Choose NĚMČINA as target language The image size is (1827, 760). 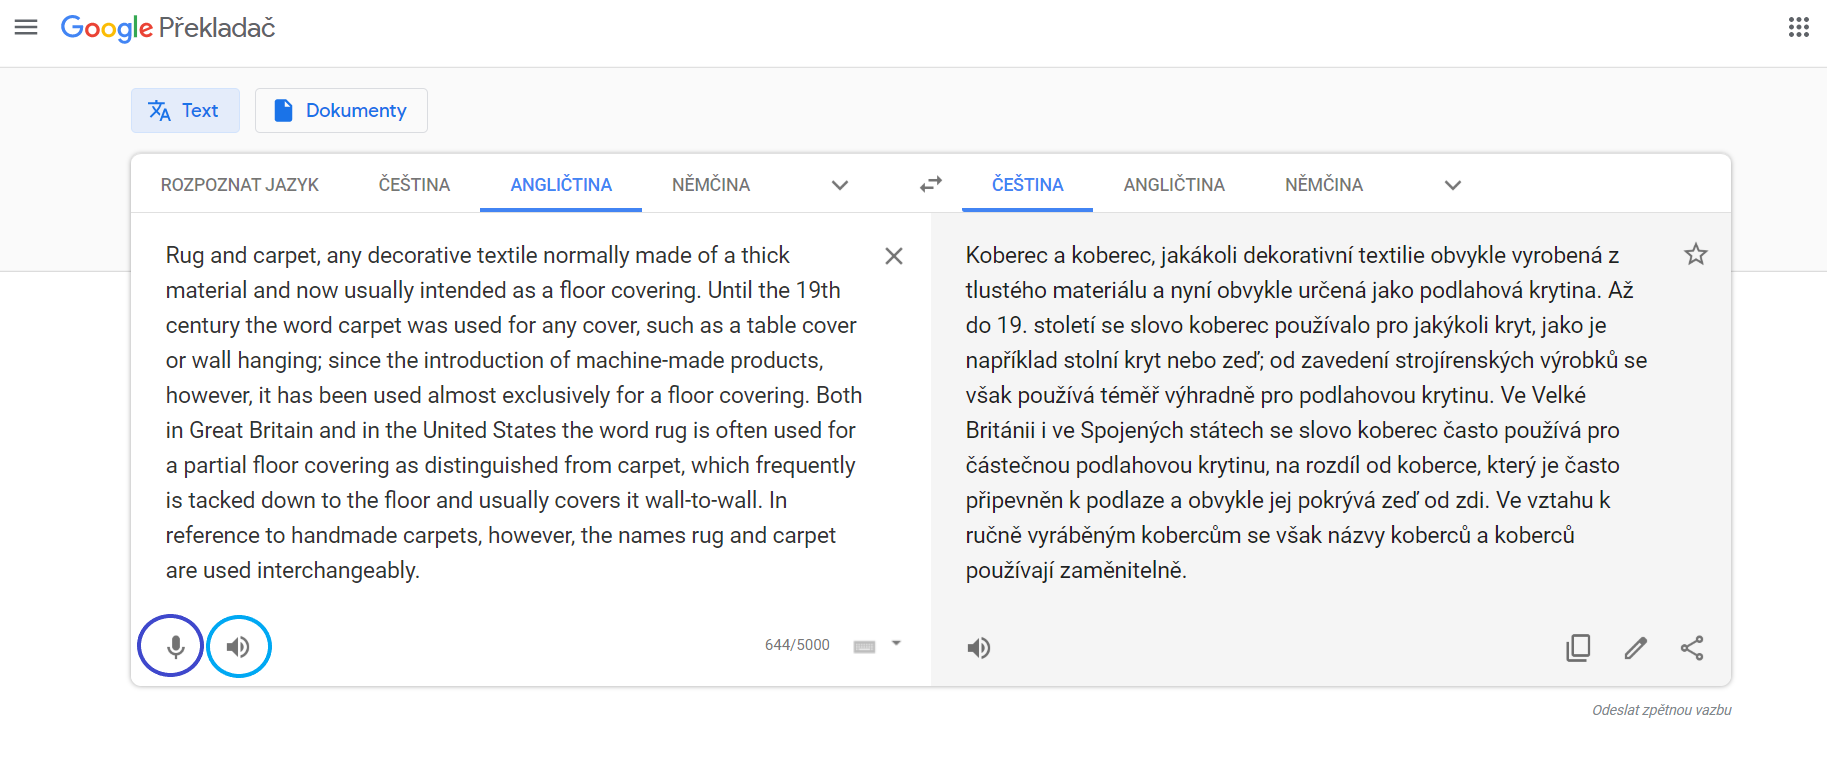pyautogui.click(x=1323, y=185)
